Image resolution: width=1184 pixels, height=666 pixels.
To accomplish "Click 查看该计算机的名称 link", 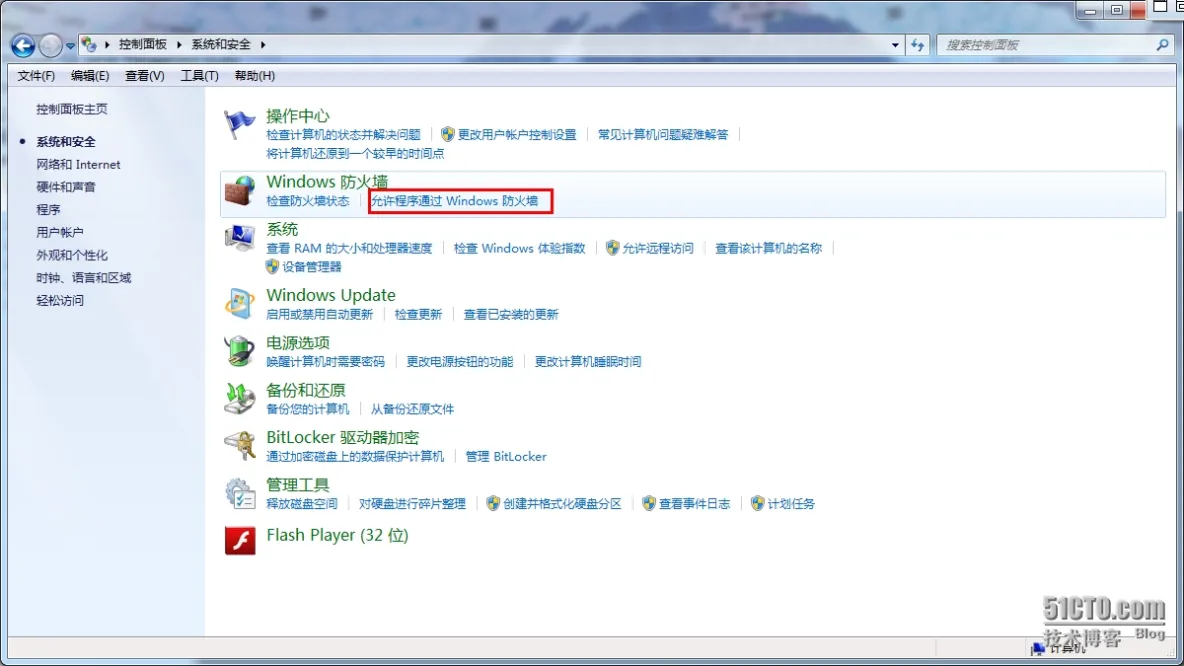I will [x=769, y=248].
